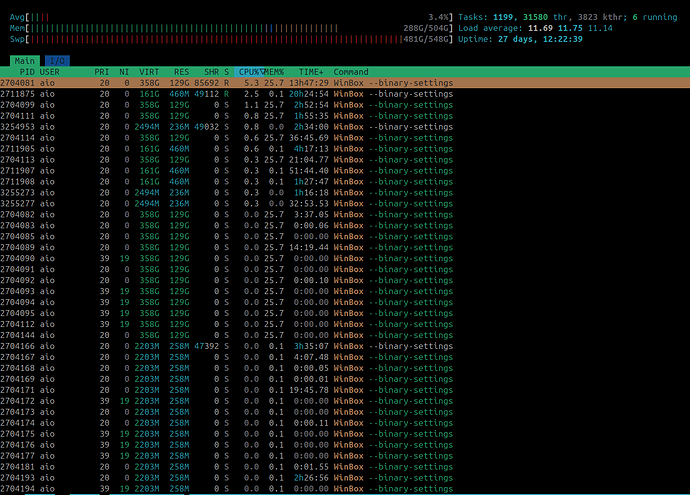The width and height of the screenshot is (690, 495).
Task: Click the 481G/548G swap usage value
Action: (426, 39)
